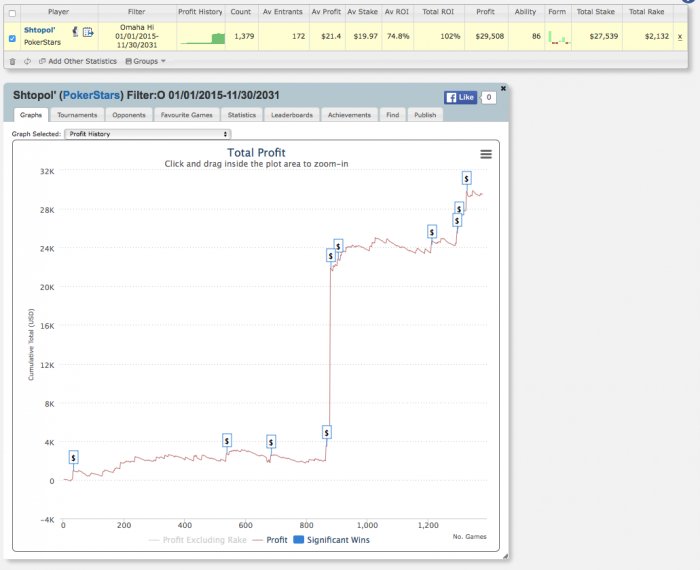
Task: Switch to the Tournaments tab
Action: tap(77, 115)
